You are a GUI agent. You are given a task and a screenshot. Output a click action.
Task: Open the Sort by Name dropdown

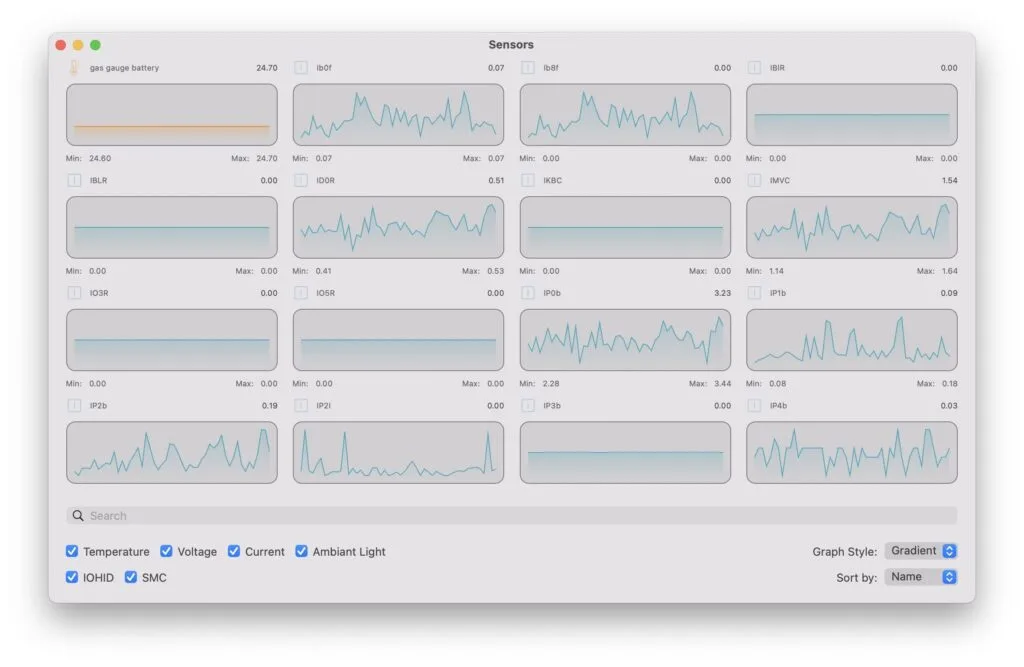(x=921, y=577)
